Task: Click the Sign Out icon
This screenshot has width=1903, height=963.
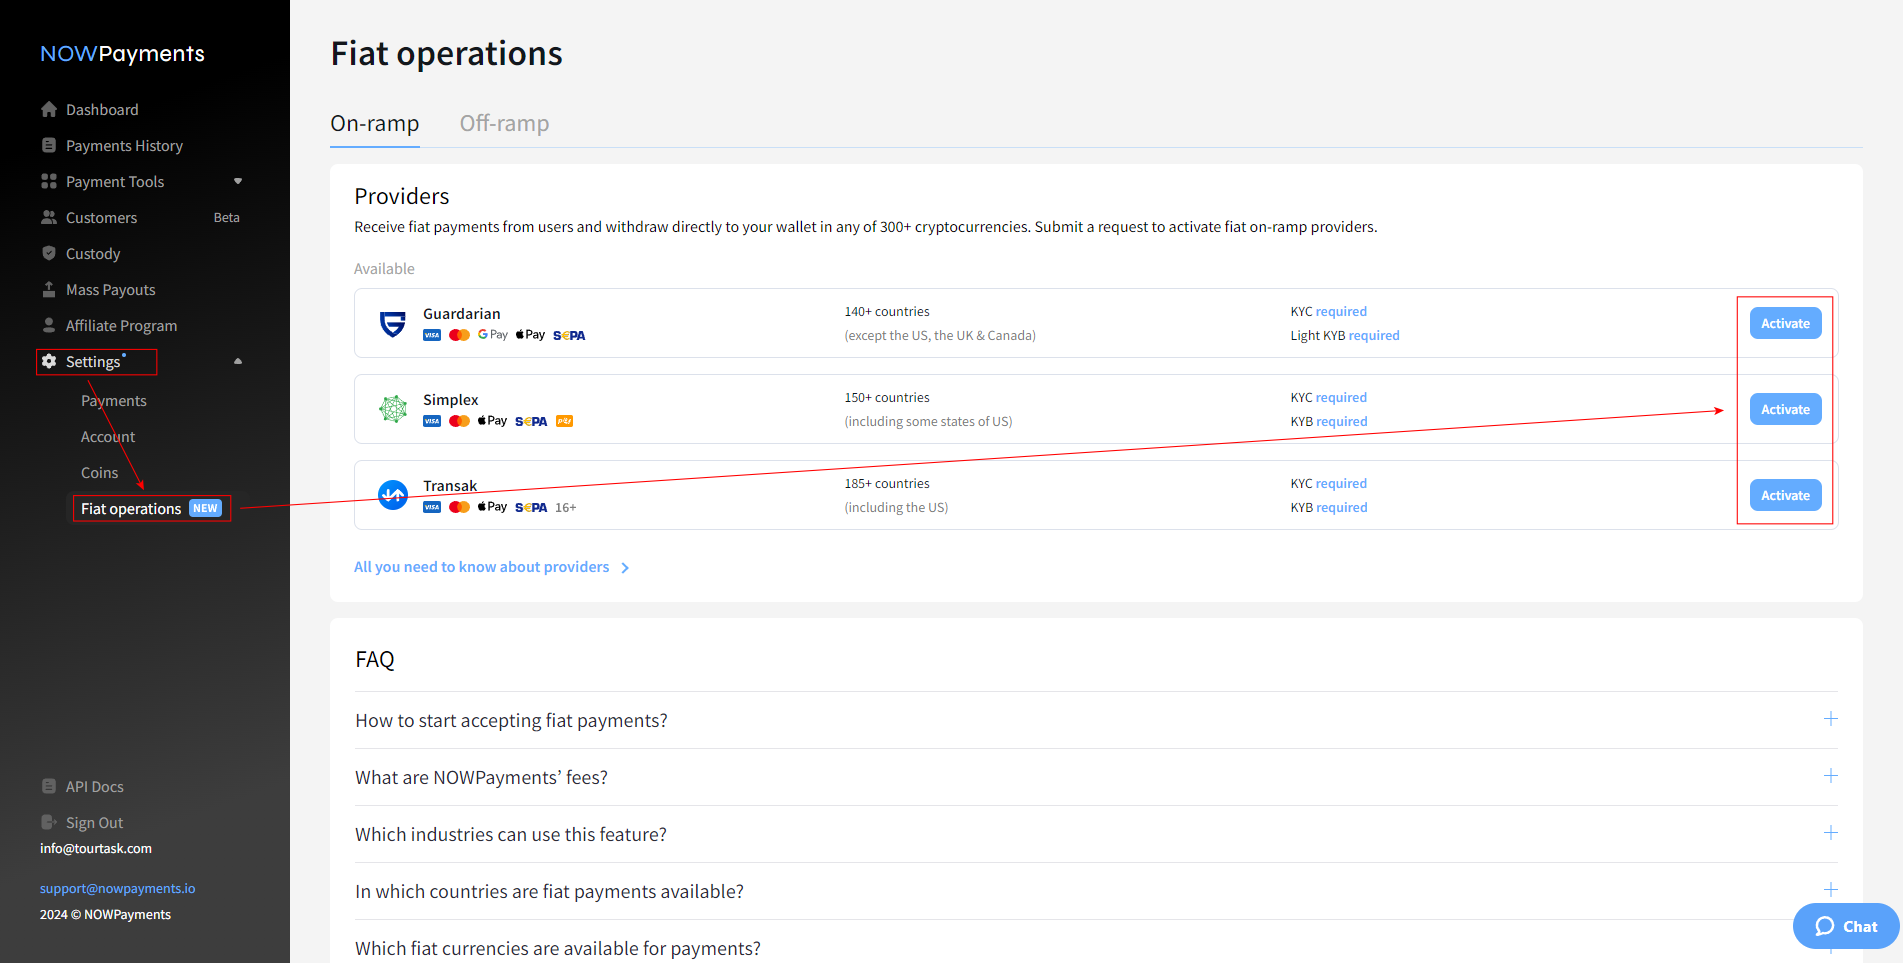Action: [49, 822]
